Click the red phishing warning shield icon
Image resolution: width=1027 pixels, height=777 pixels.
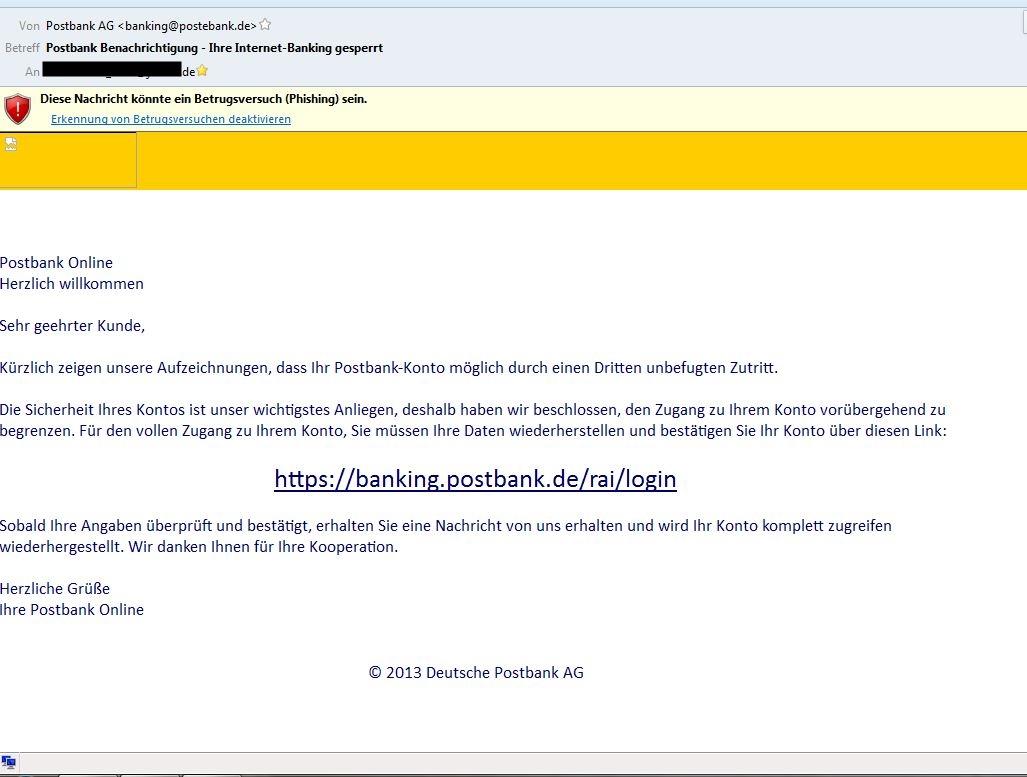coord(17,108)
